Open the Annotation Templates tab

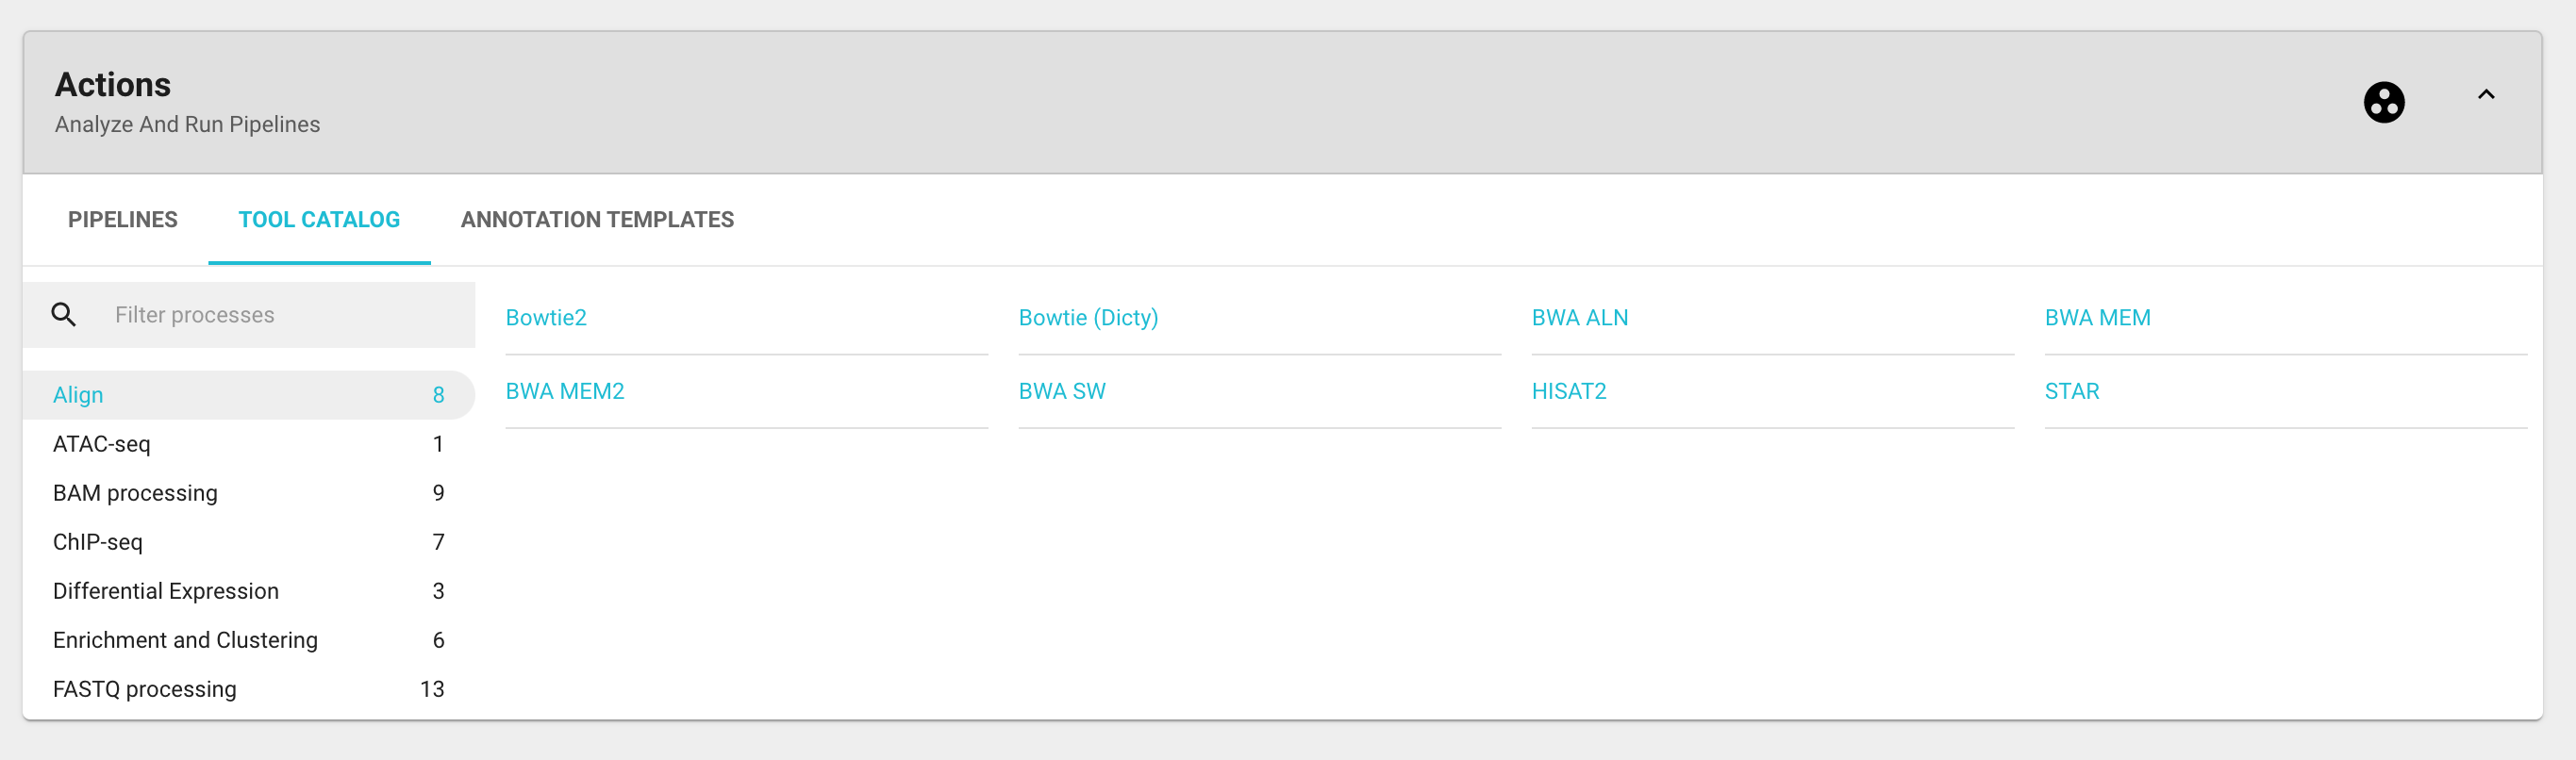point(597,220)
